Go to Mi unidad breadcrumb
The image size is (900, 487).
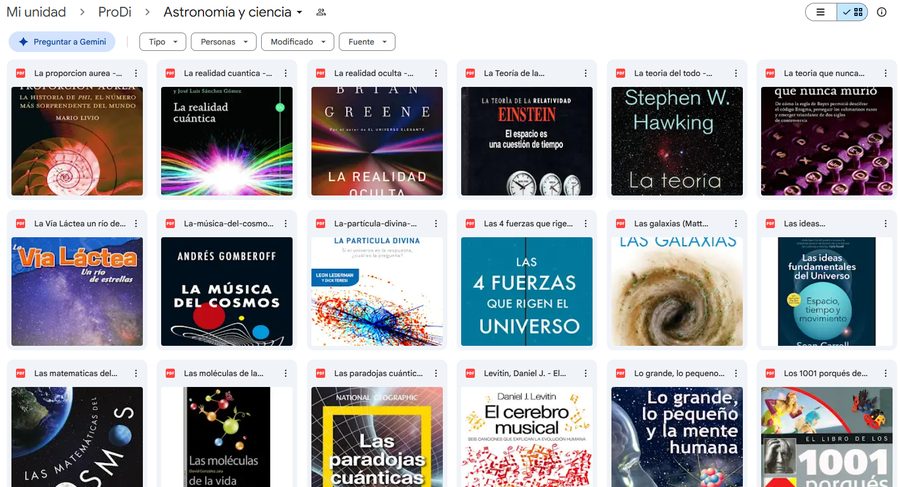click(x=36, y=12)
